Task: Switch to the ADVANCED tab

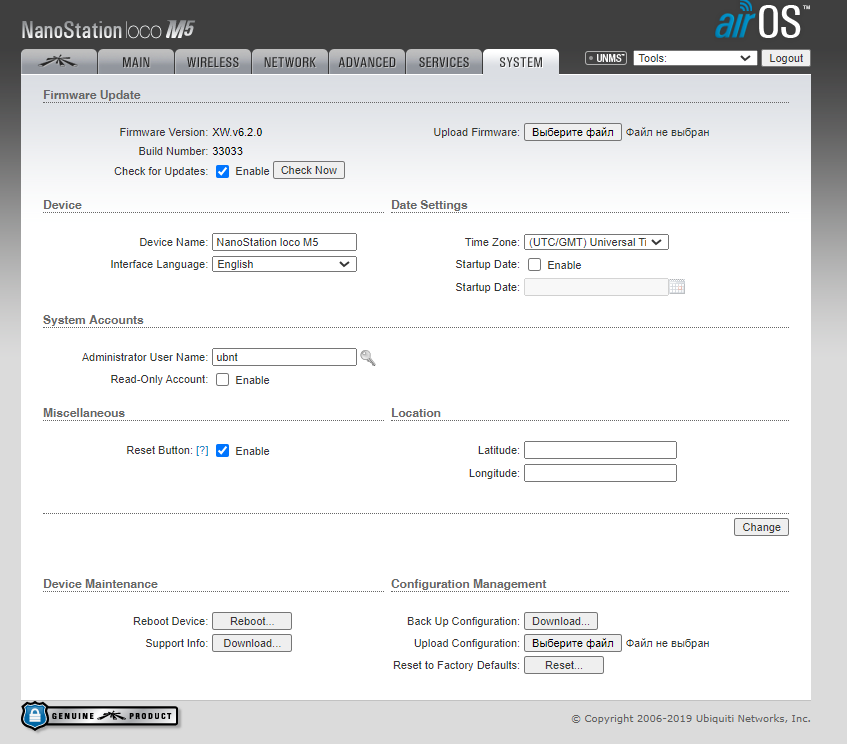Action: tap(367, 62)
